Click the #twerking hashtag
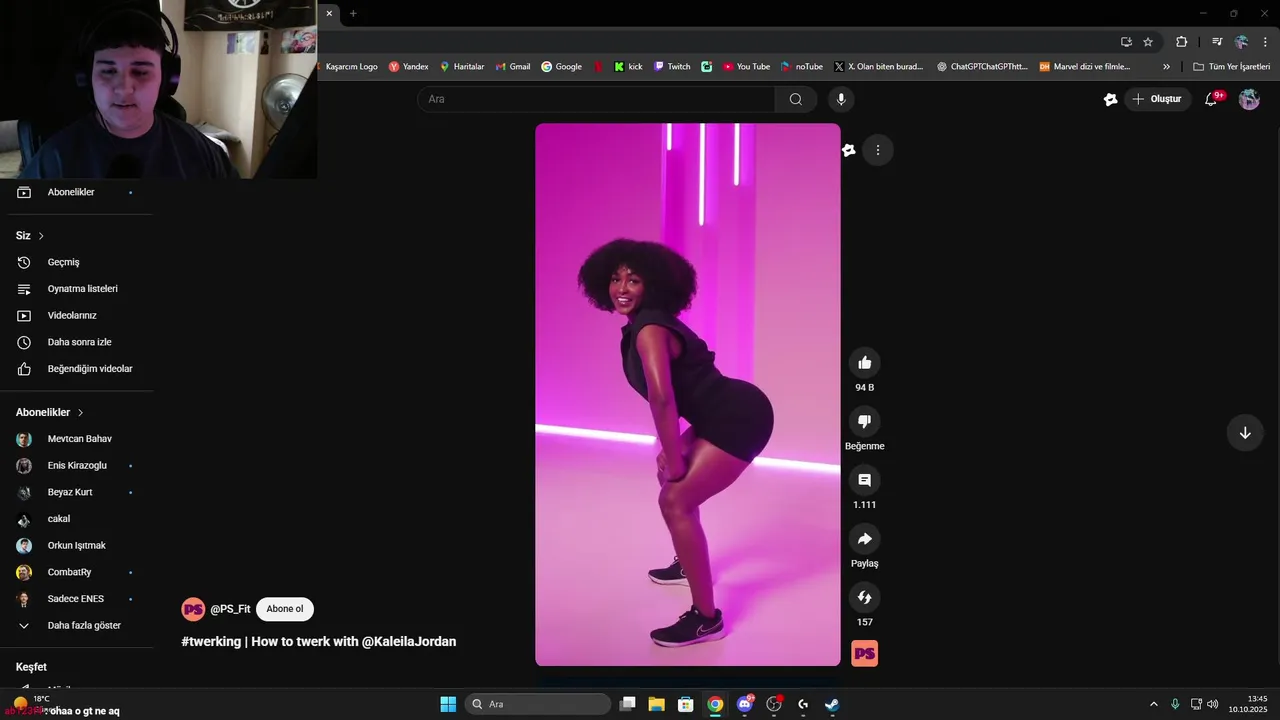1280x720 pixels. (211, 642)
